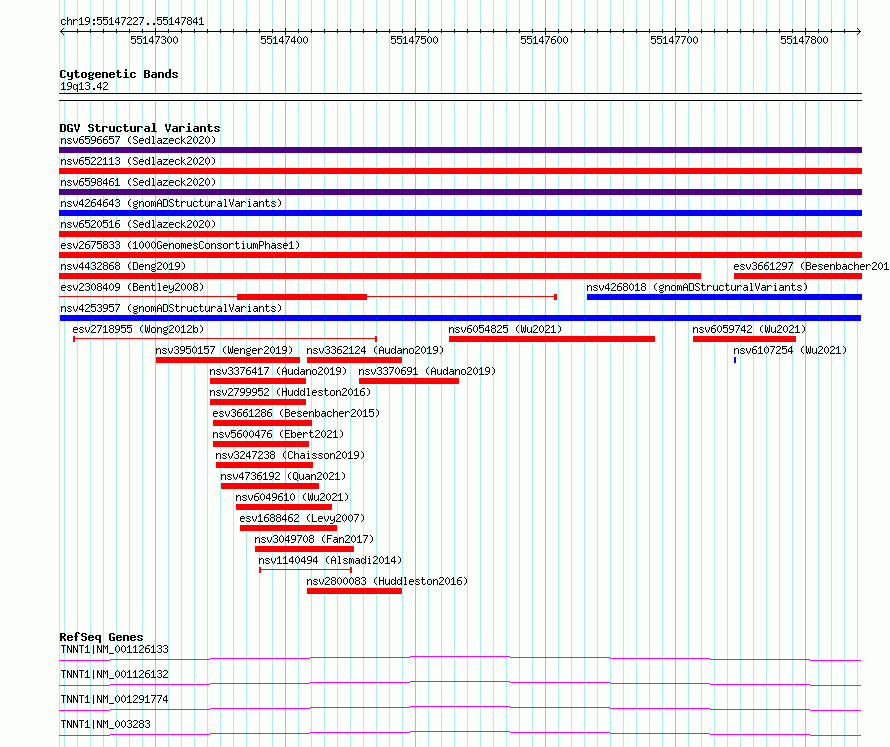Select nsv6054825 (Wu2021) label
890x747 pixels.
(x=505, y=329)
